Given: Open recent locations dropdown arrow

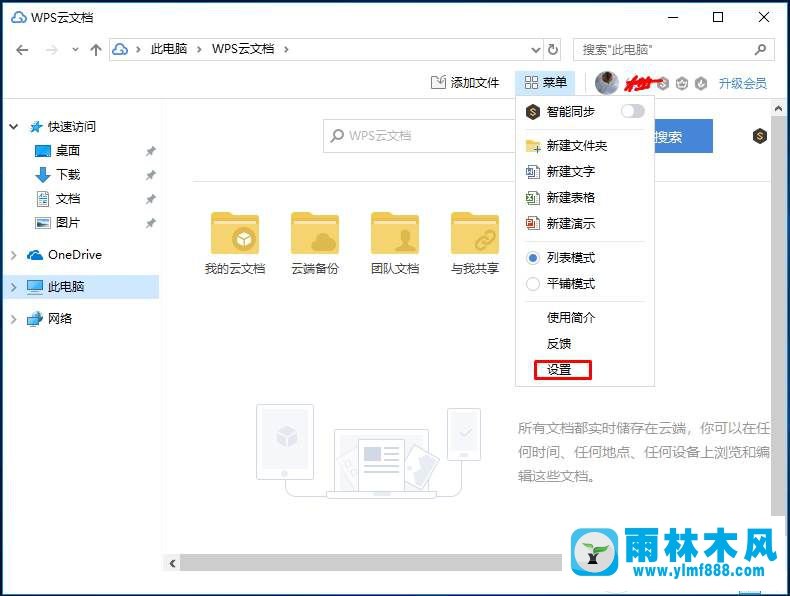Looking at the screenshot, I should click(x=76, y=50).
